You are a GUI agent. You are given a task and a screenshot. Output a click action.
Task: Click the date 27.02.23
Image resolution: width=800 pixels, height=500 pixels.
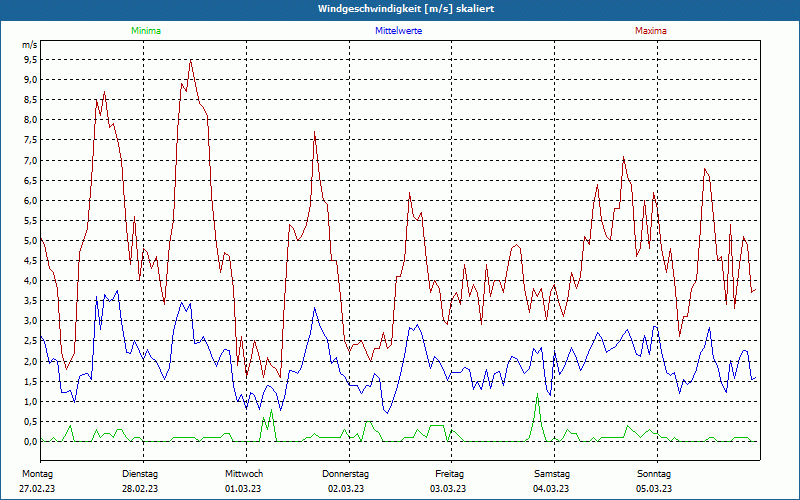point(37,489)
